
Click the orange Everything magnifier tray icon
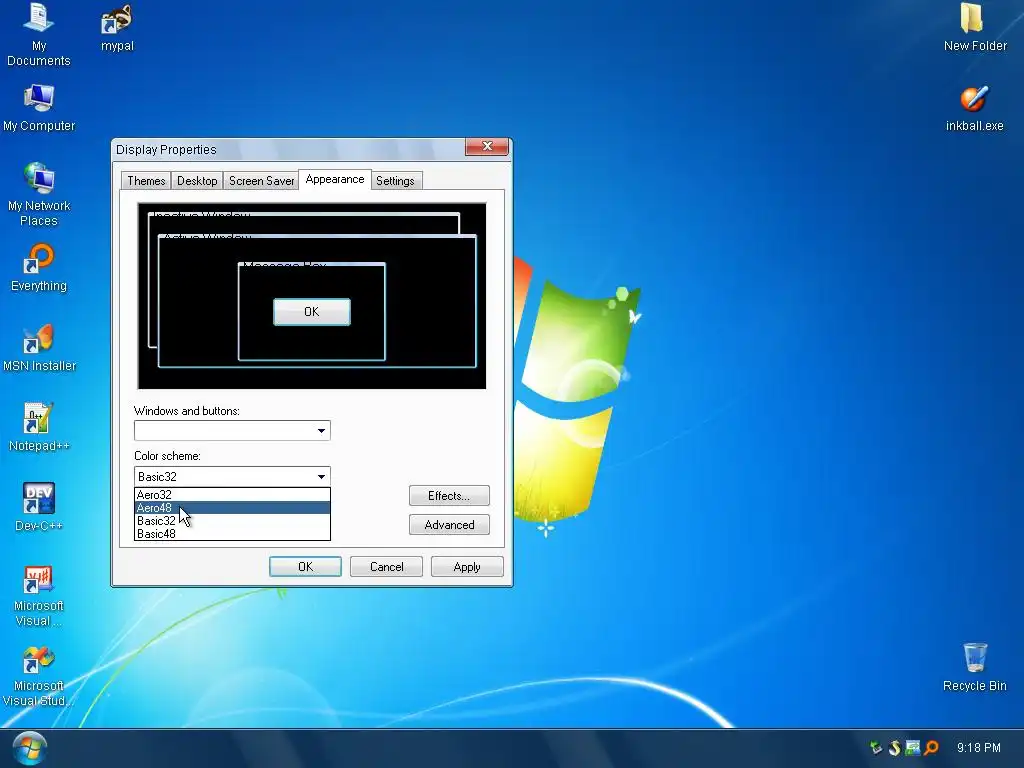coord(931,748)
